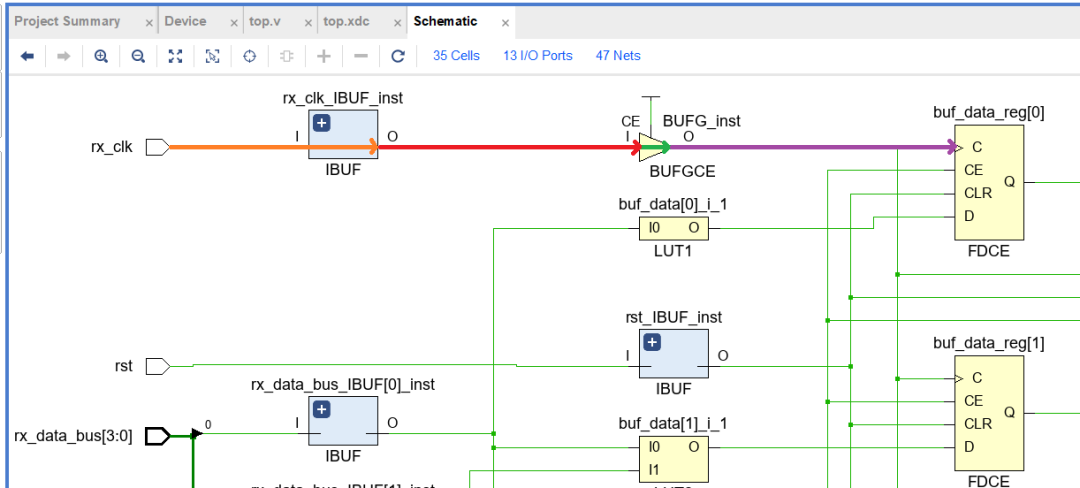
Task: Select the BUFGCE buffer triangle symbol
Action: pos(651,147)
